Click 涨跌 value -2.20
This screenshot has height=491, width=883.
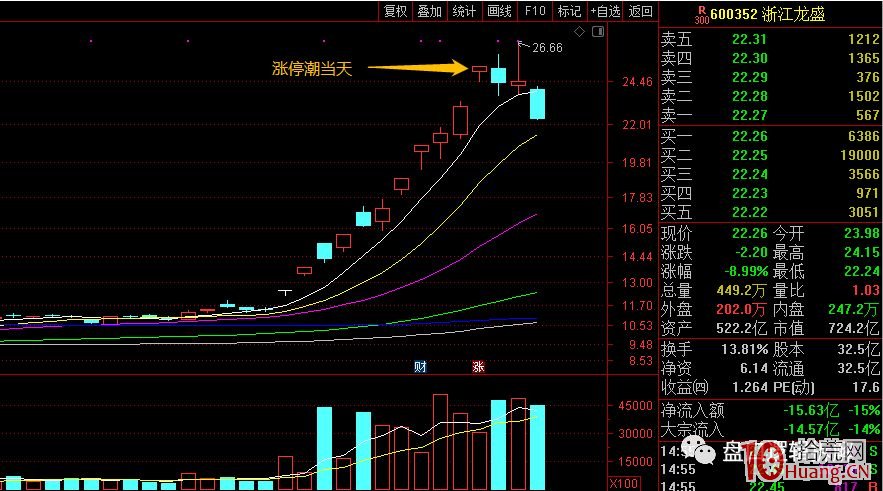751,252
